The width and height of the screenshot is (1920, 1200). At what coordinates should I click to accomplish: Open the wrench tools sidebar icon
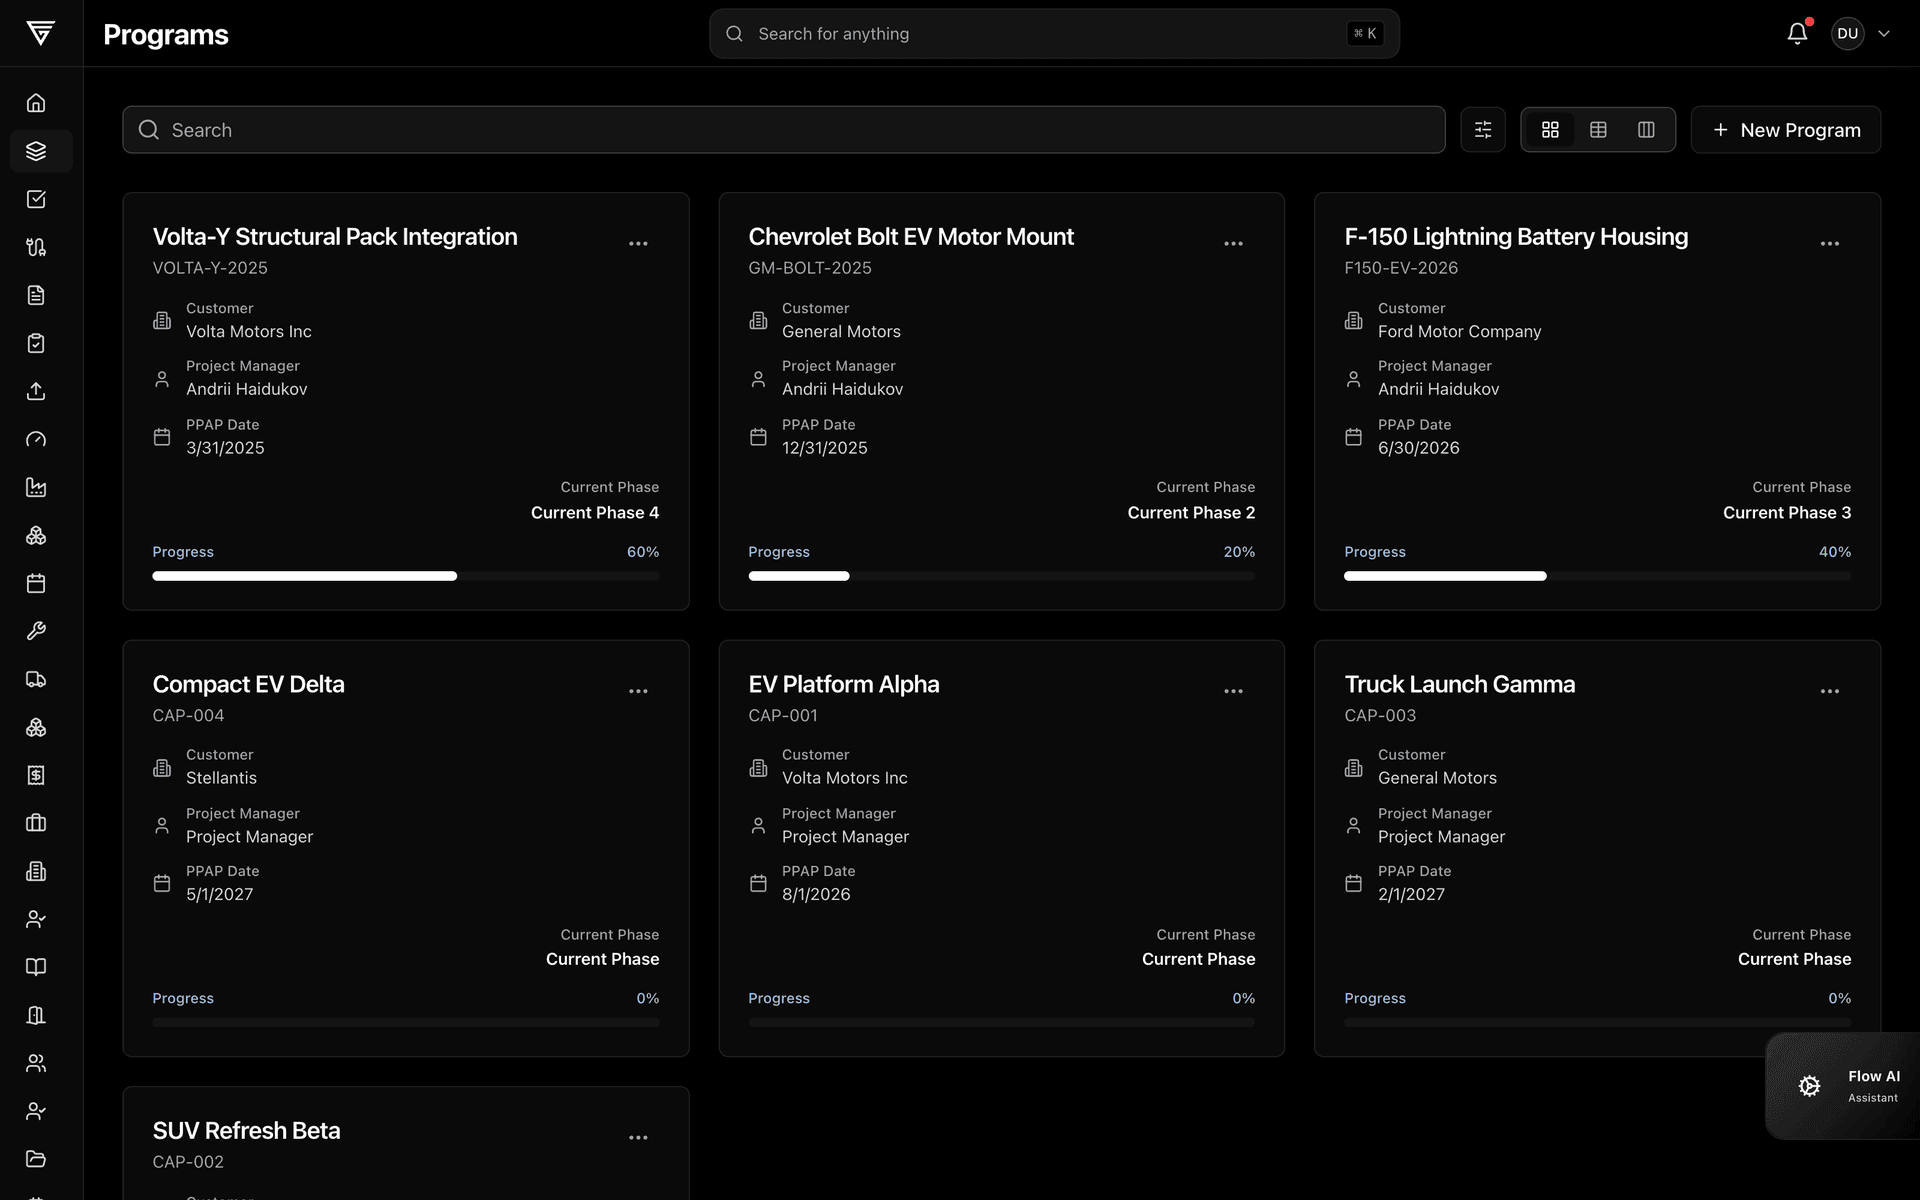36,631
